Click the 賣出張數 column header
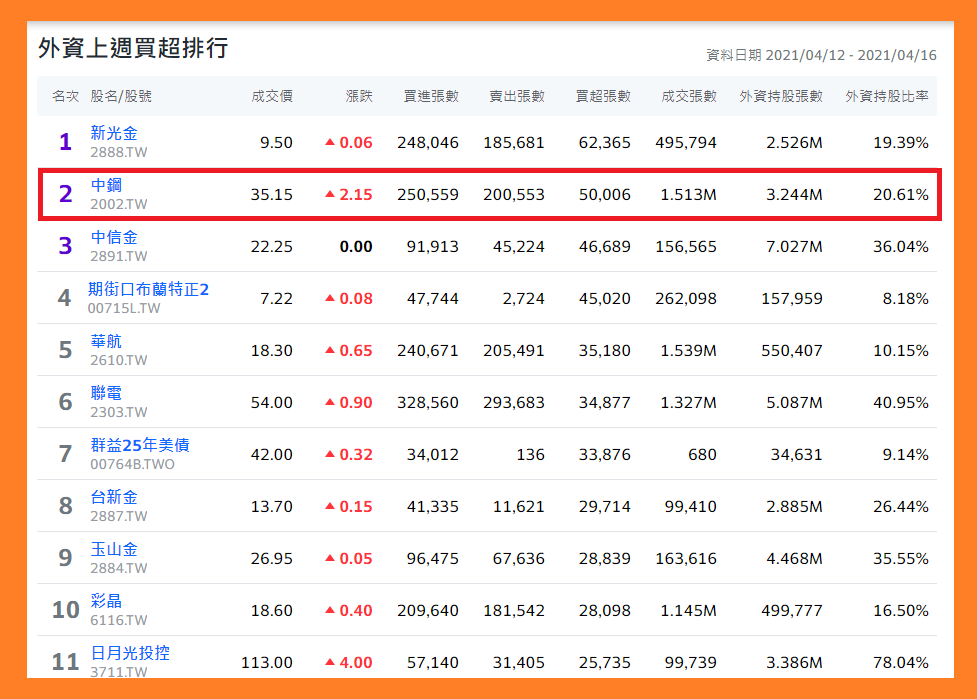 click(x=517, y=96)
